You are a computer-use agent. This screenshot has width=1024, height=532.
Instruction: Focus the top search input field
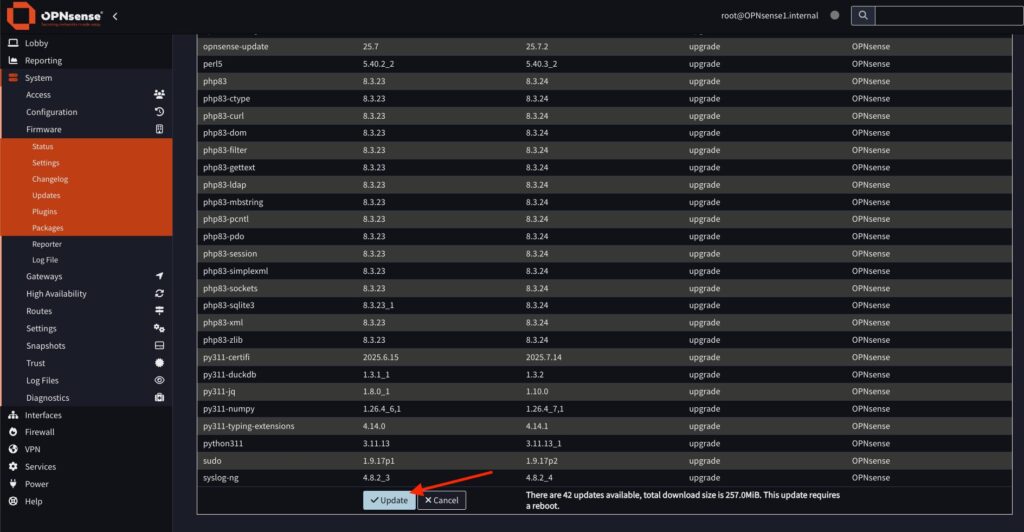click(948, 16)
